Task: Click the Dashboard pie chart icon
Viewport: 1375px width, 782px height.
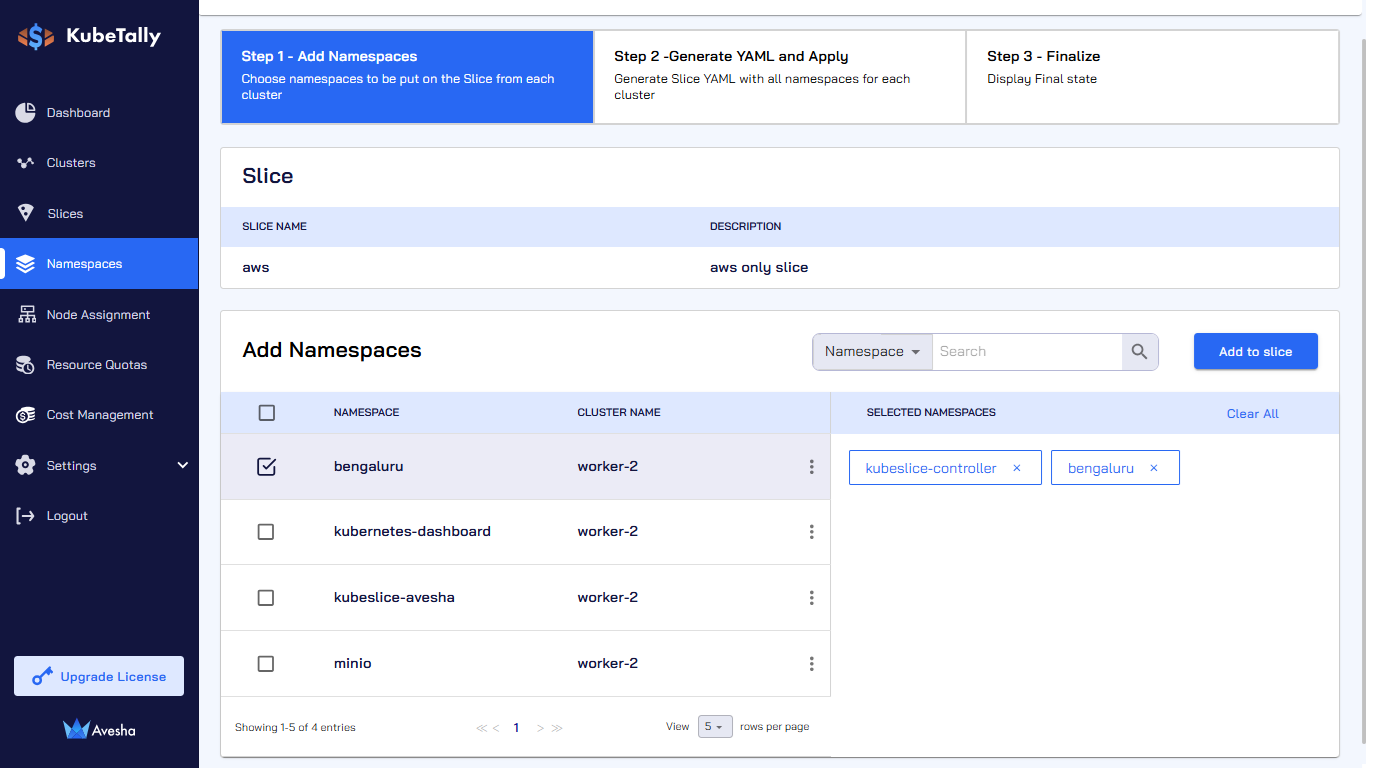Action: point(26,113)
